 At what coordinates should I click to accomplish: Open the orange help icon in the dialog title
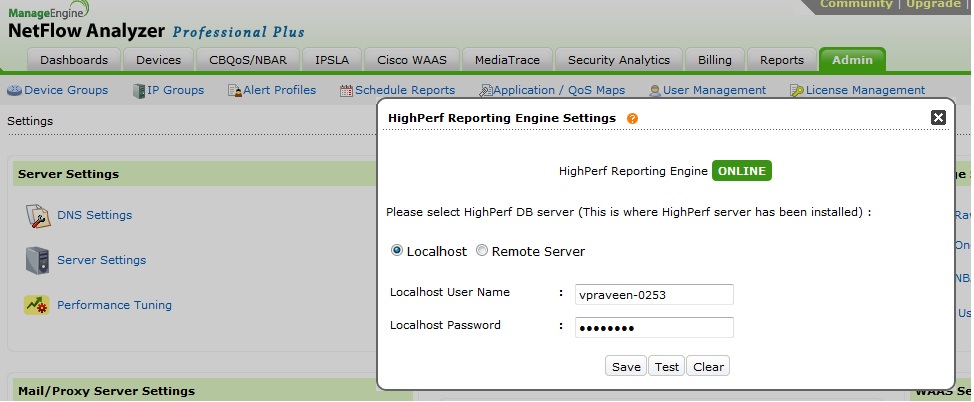(632, 118)
